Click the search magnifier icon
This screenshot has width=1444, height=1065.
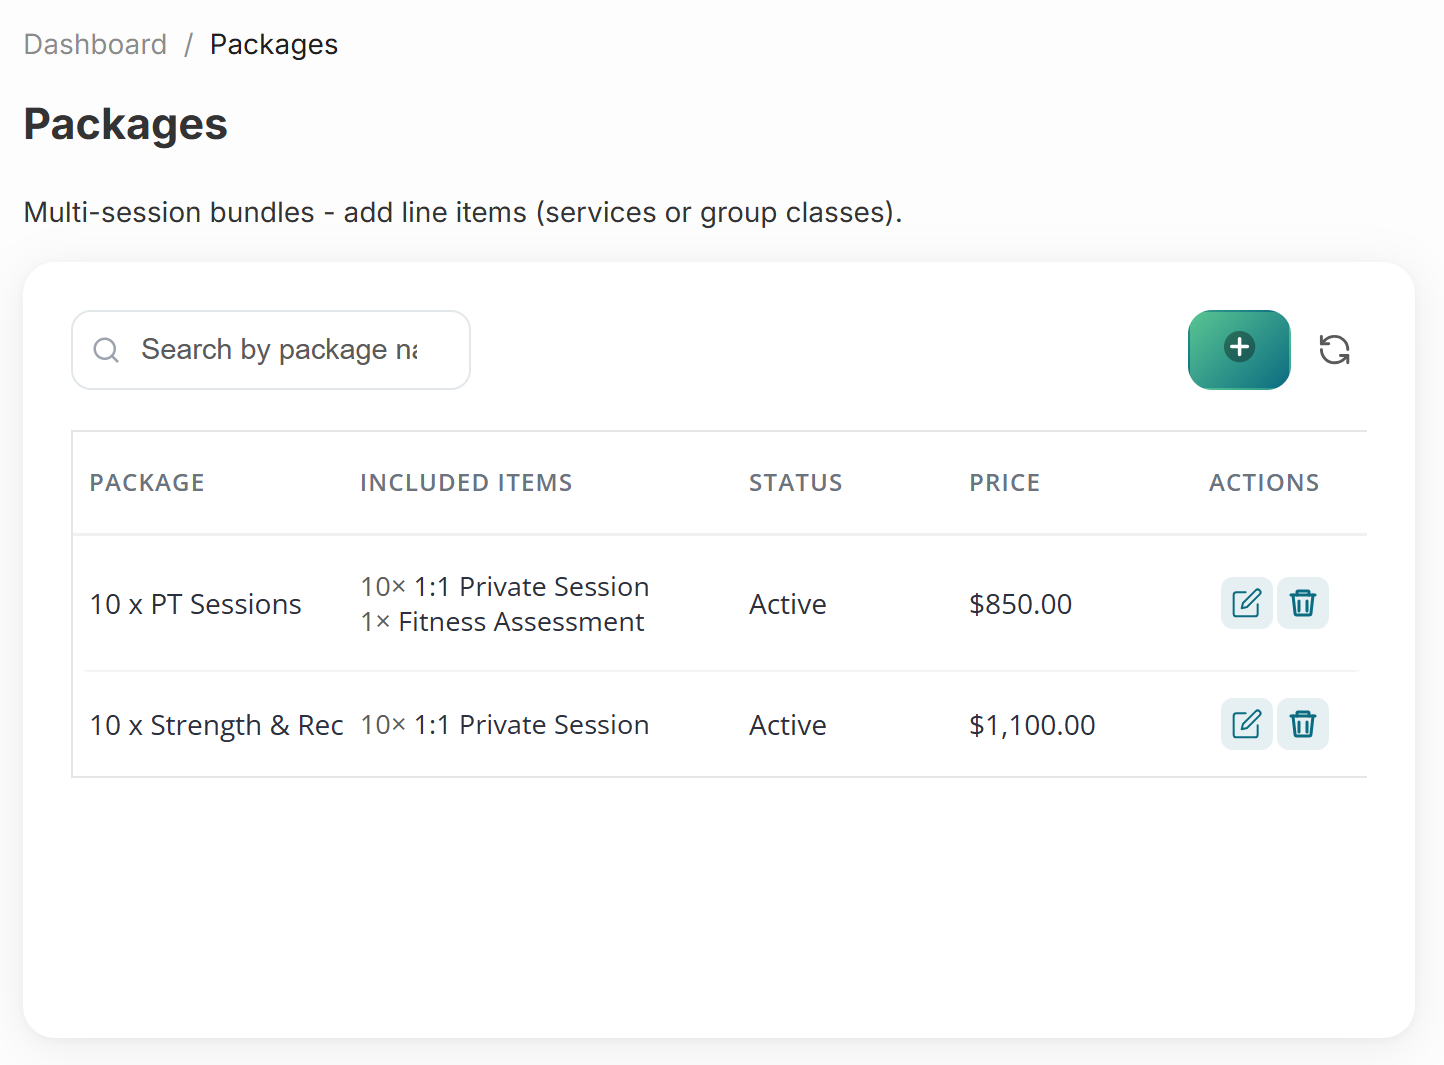(x=106, y=350)
